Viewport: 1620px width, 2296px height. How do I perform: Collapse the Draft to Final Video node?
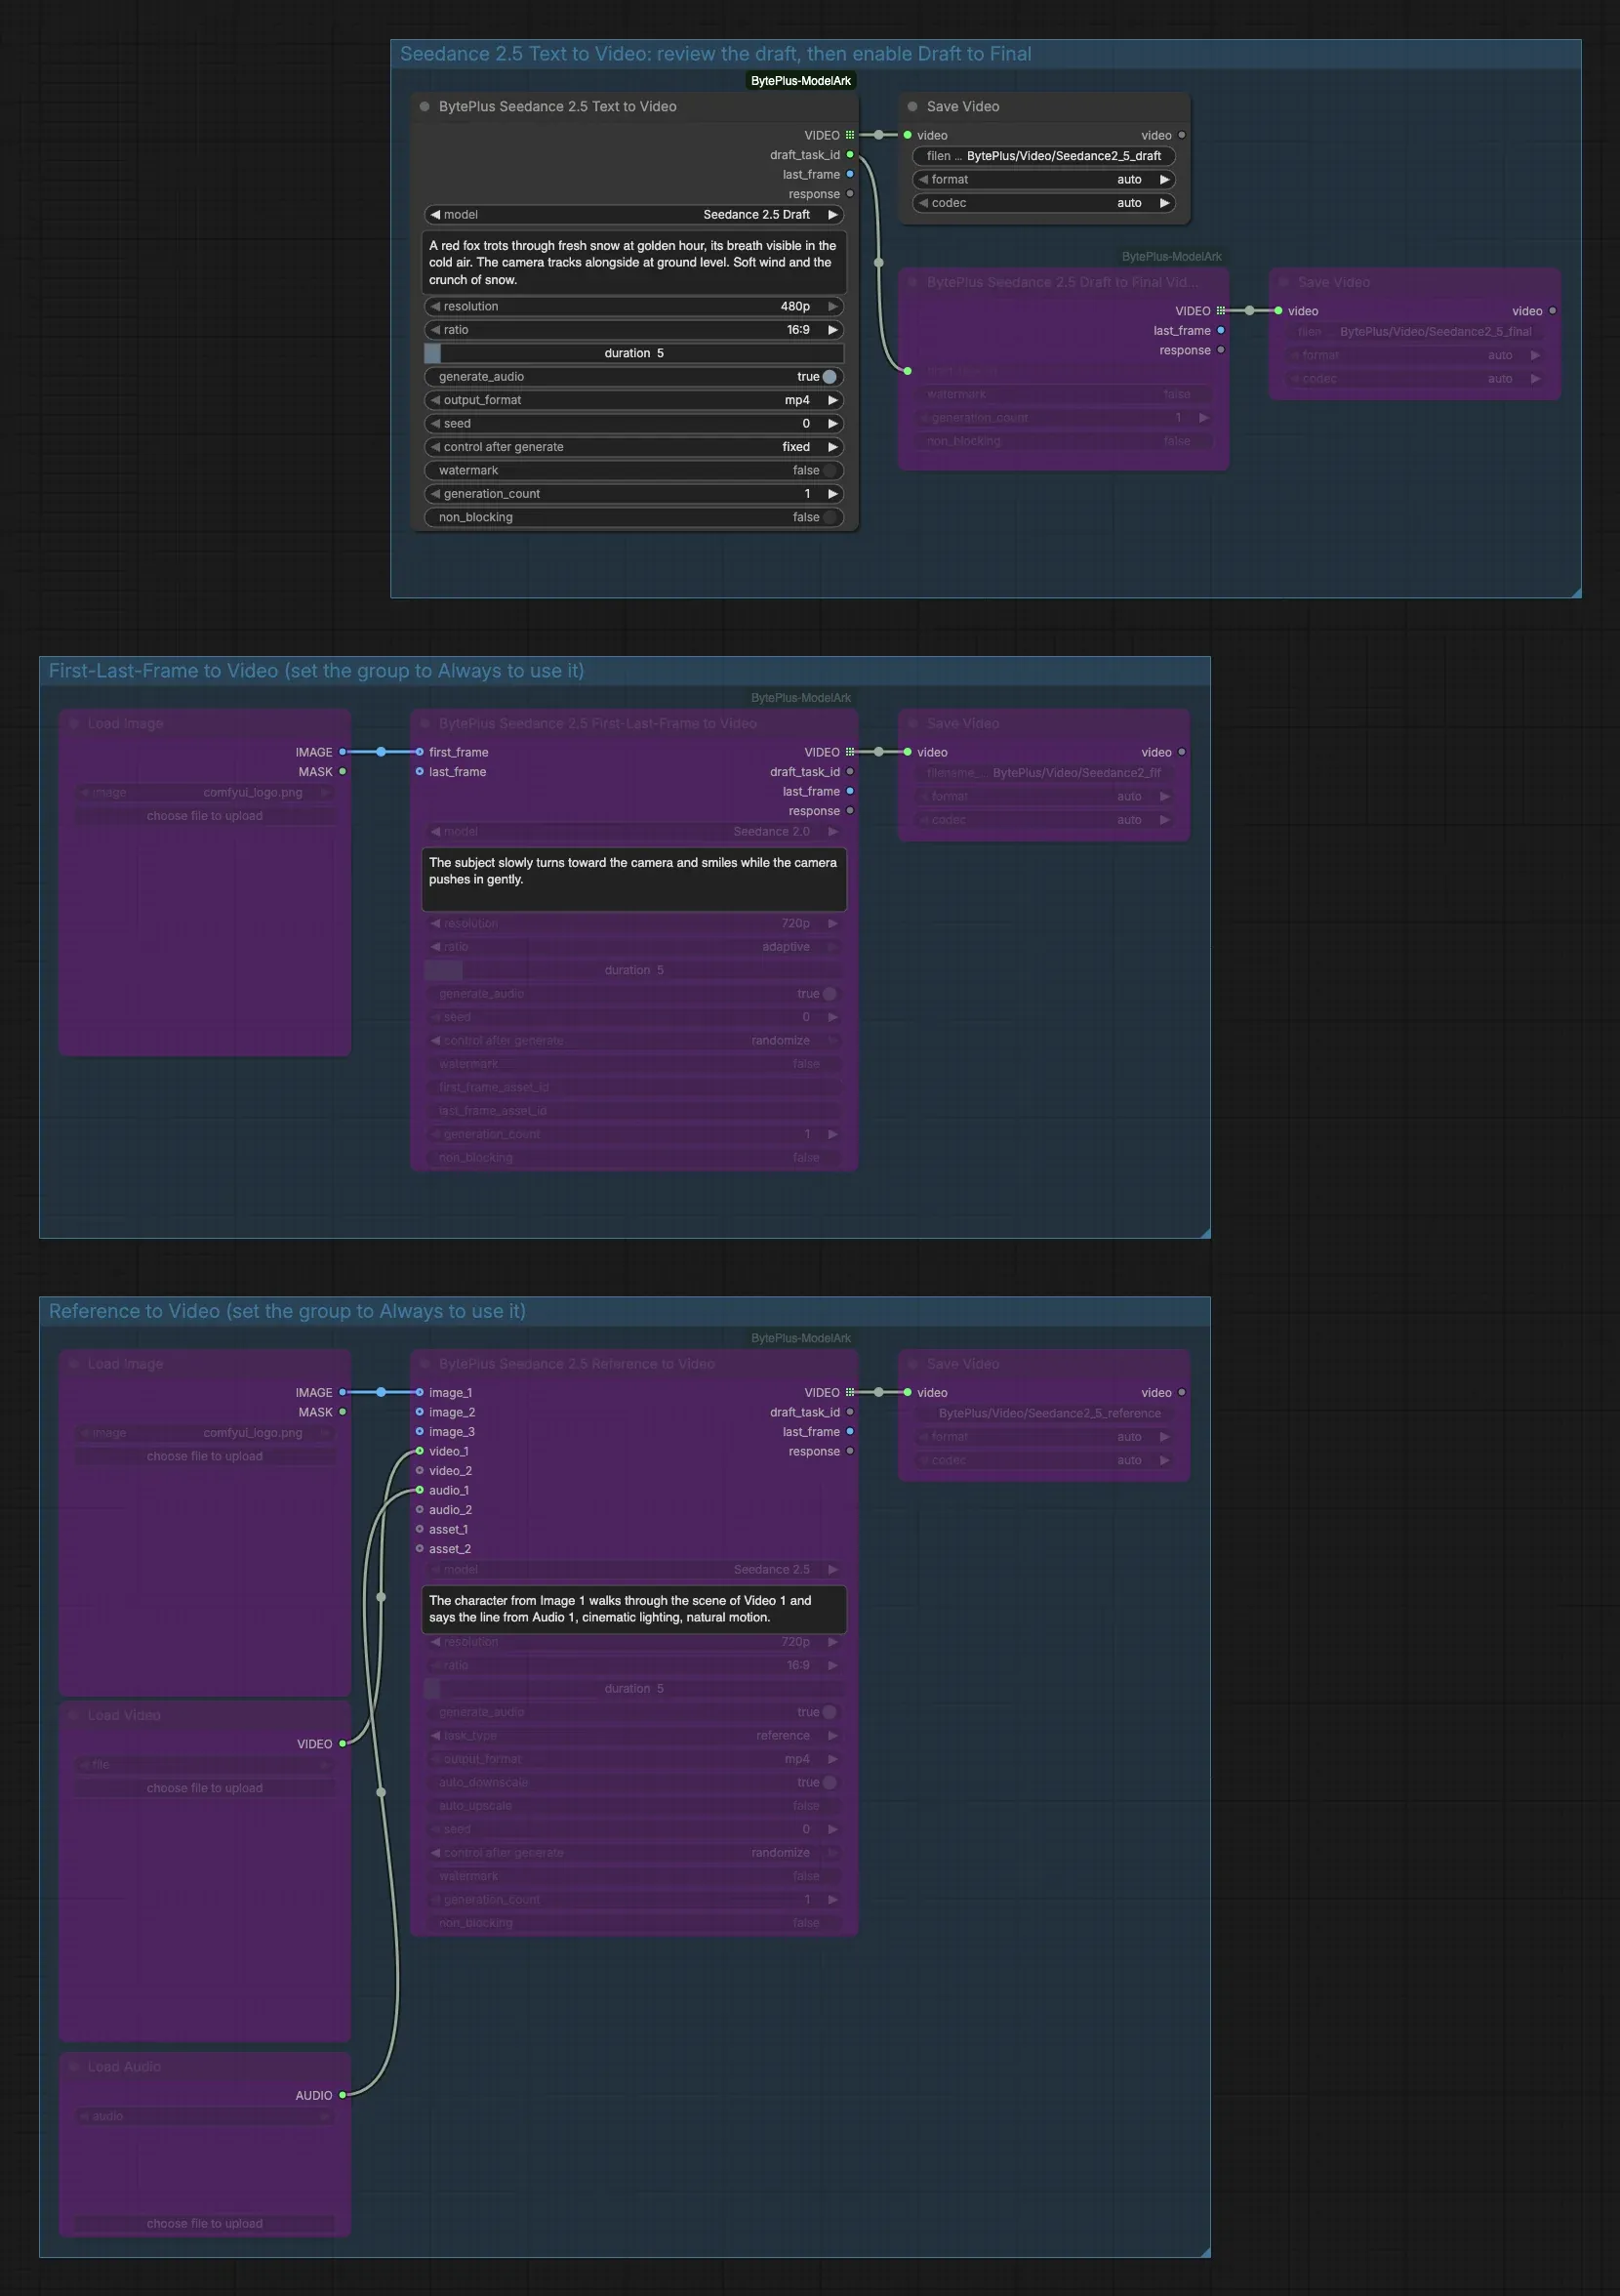[x=912, y=282]
